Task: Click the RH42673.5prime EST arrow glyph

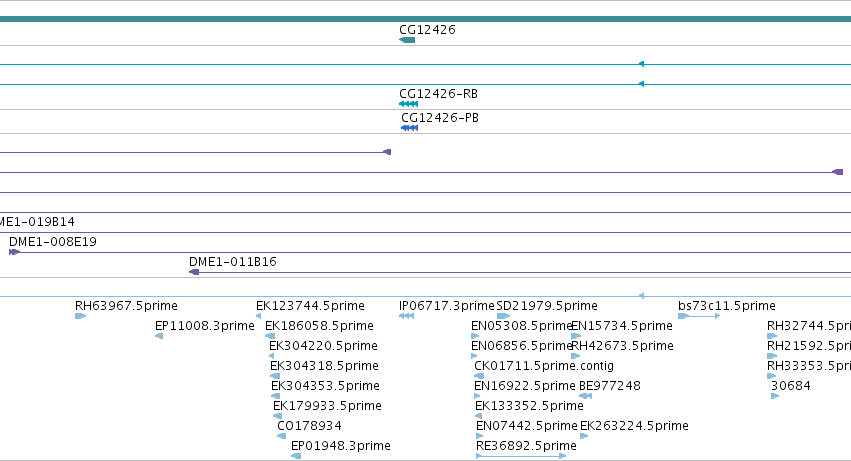Action: 576,356
